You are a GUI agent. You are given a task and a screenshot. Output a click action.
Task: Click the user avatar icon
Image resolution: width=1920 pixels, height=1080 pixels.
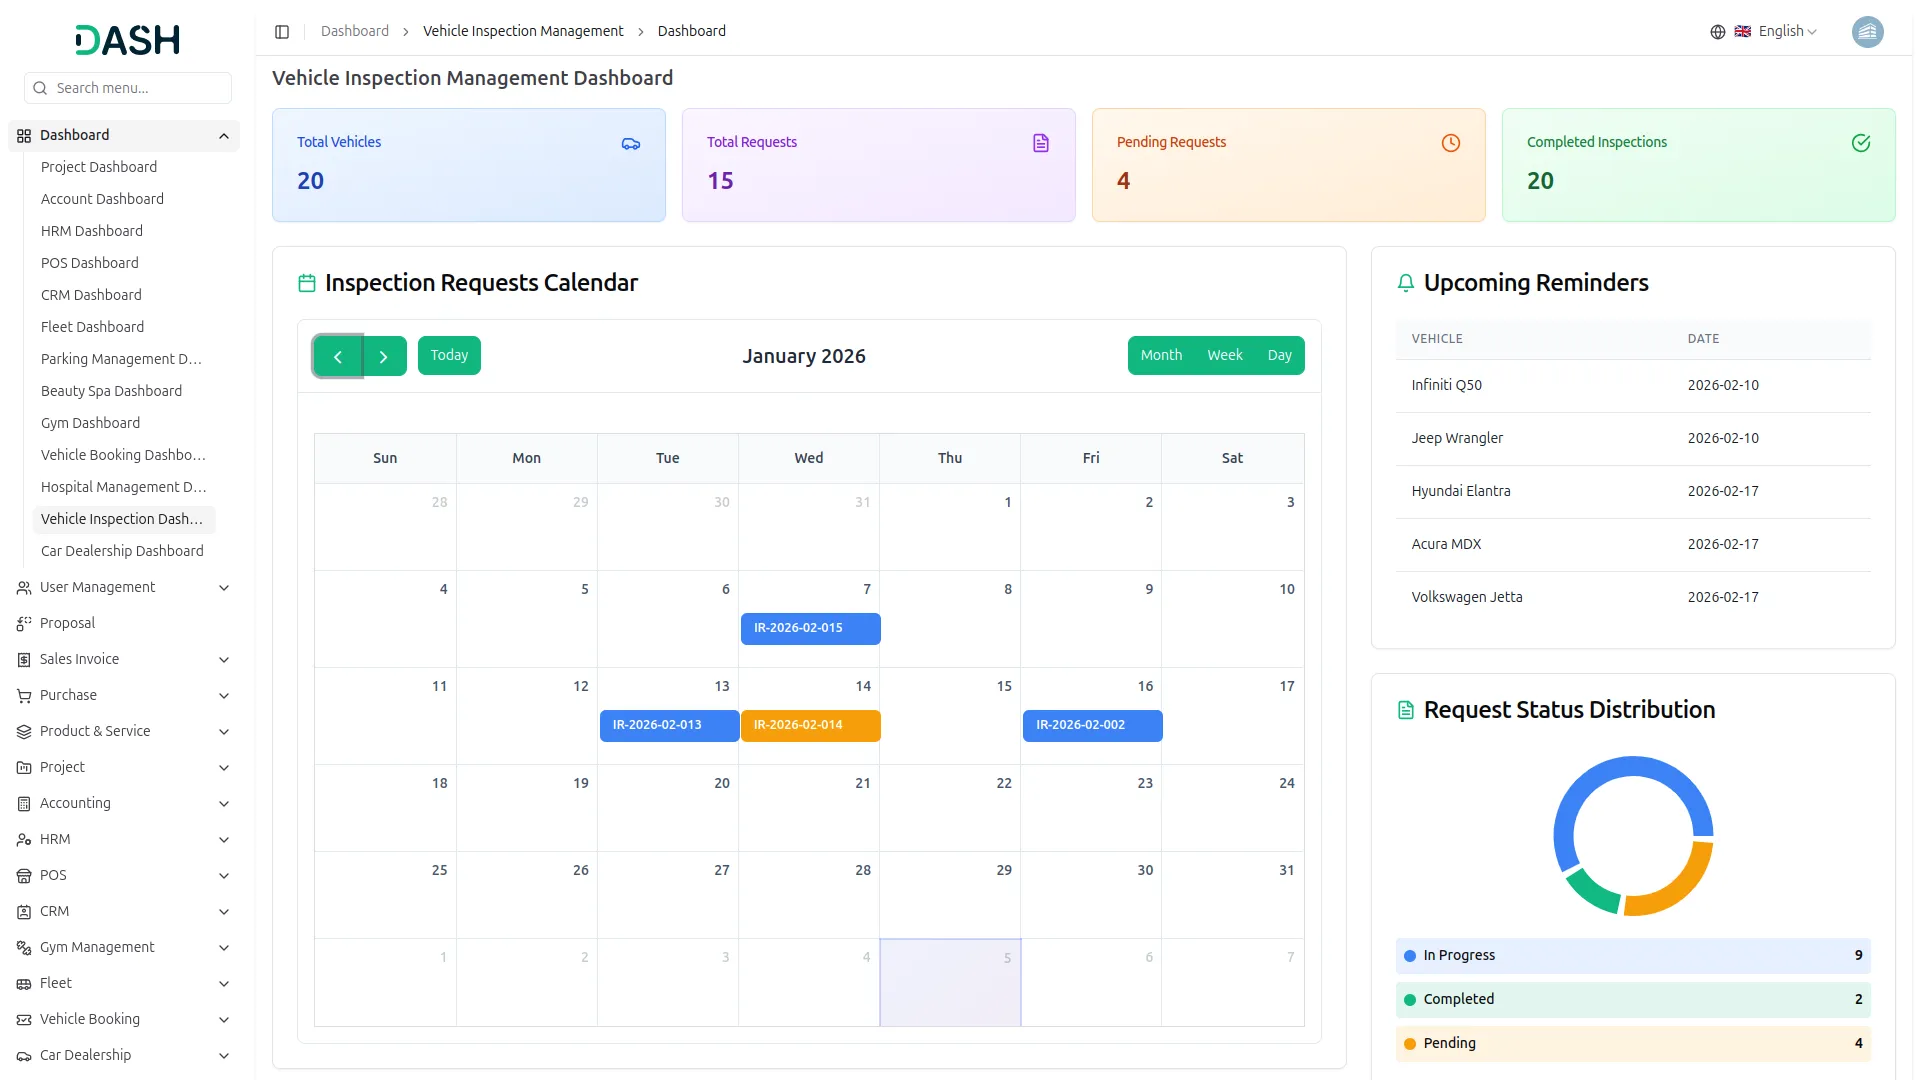(x=1867, y=32)
